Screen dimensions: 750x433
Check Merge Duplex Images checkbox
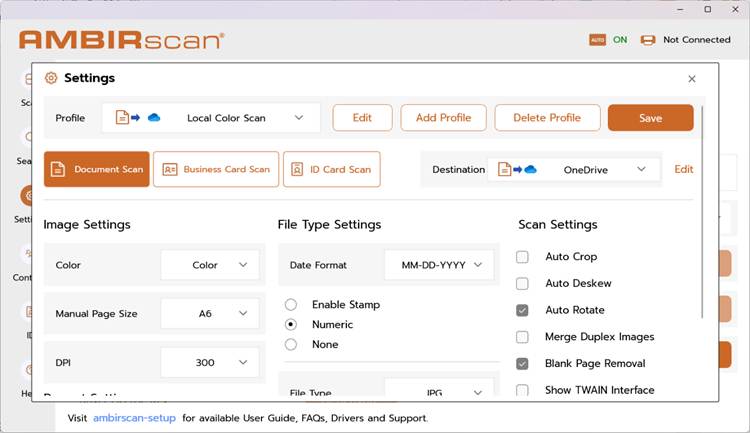pyautogui.click(x=522, y=337)
